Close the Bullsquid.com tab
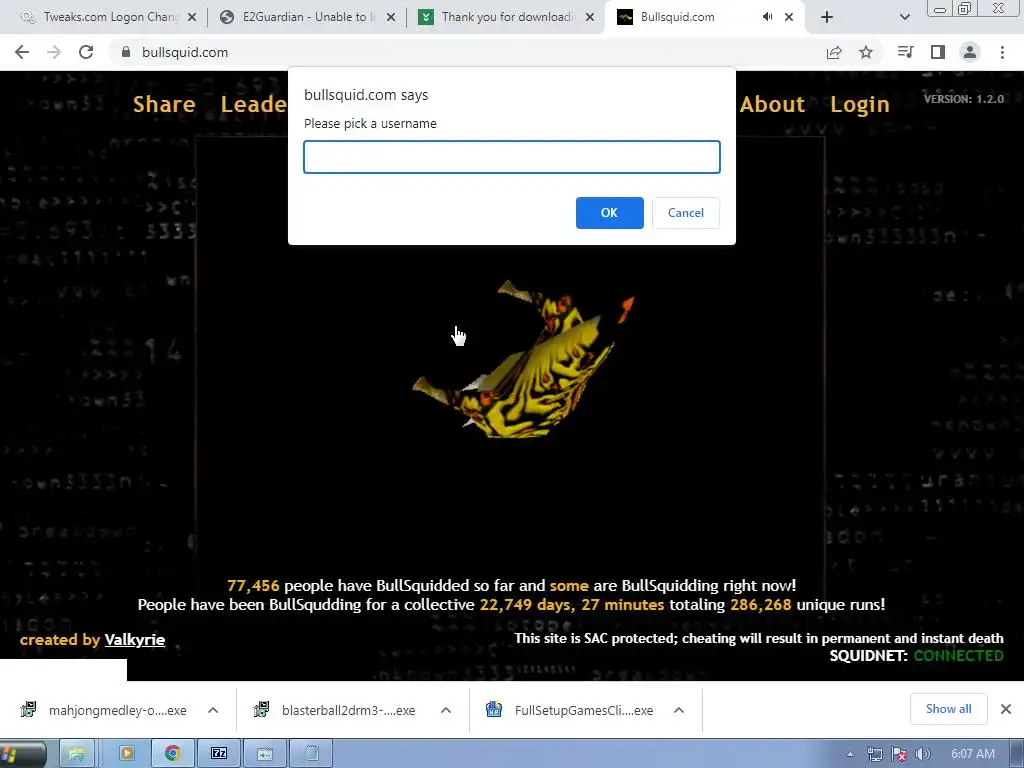 [789, 17]
